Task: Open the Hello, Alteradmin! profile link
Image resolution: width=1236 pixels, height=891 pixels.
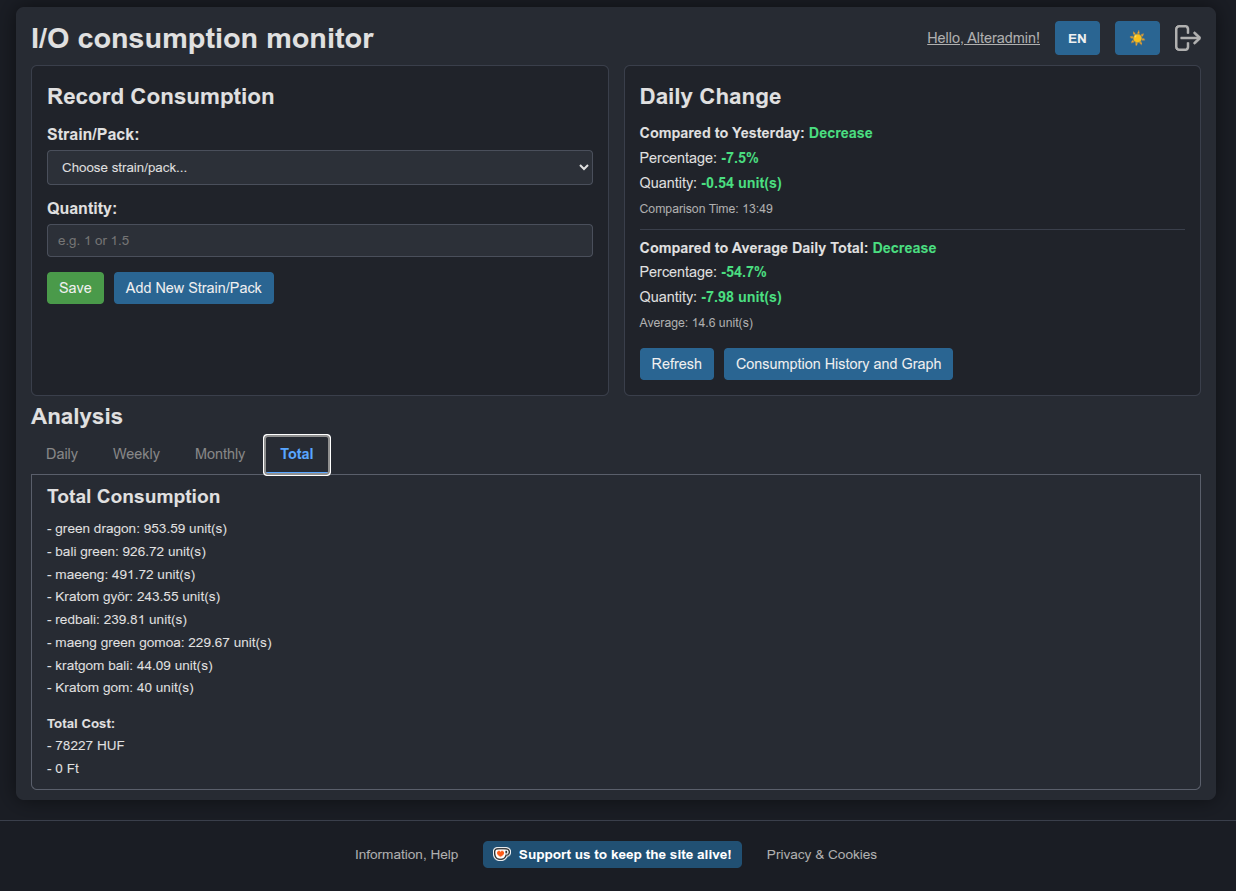Action: (983, 38)
